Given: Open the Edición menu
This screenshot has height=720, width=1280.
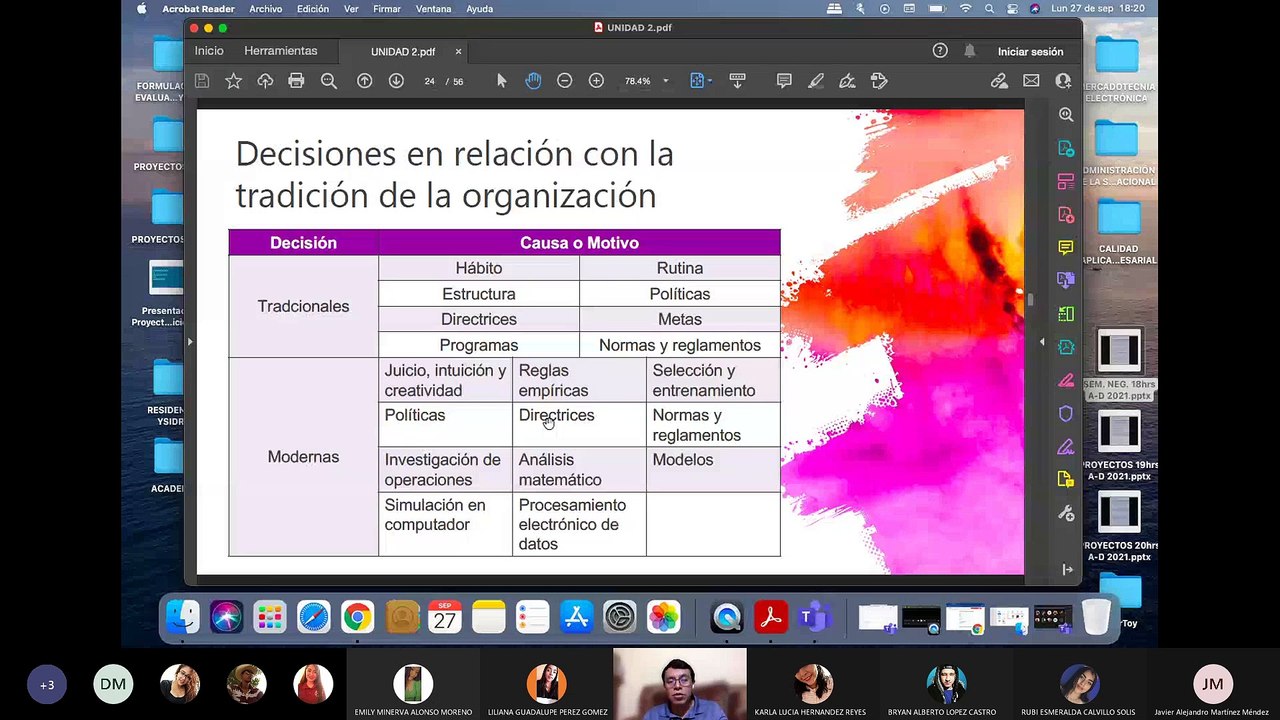Looking at the screenshot, I should (313, 9).
